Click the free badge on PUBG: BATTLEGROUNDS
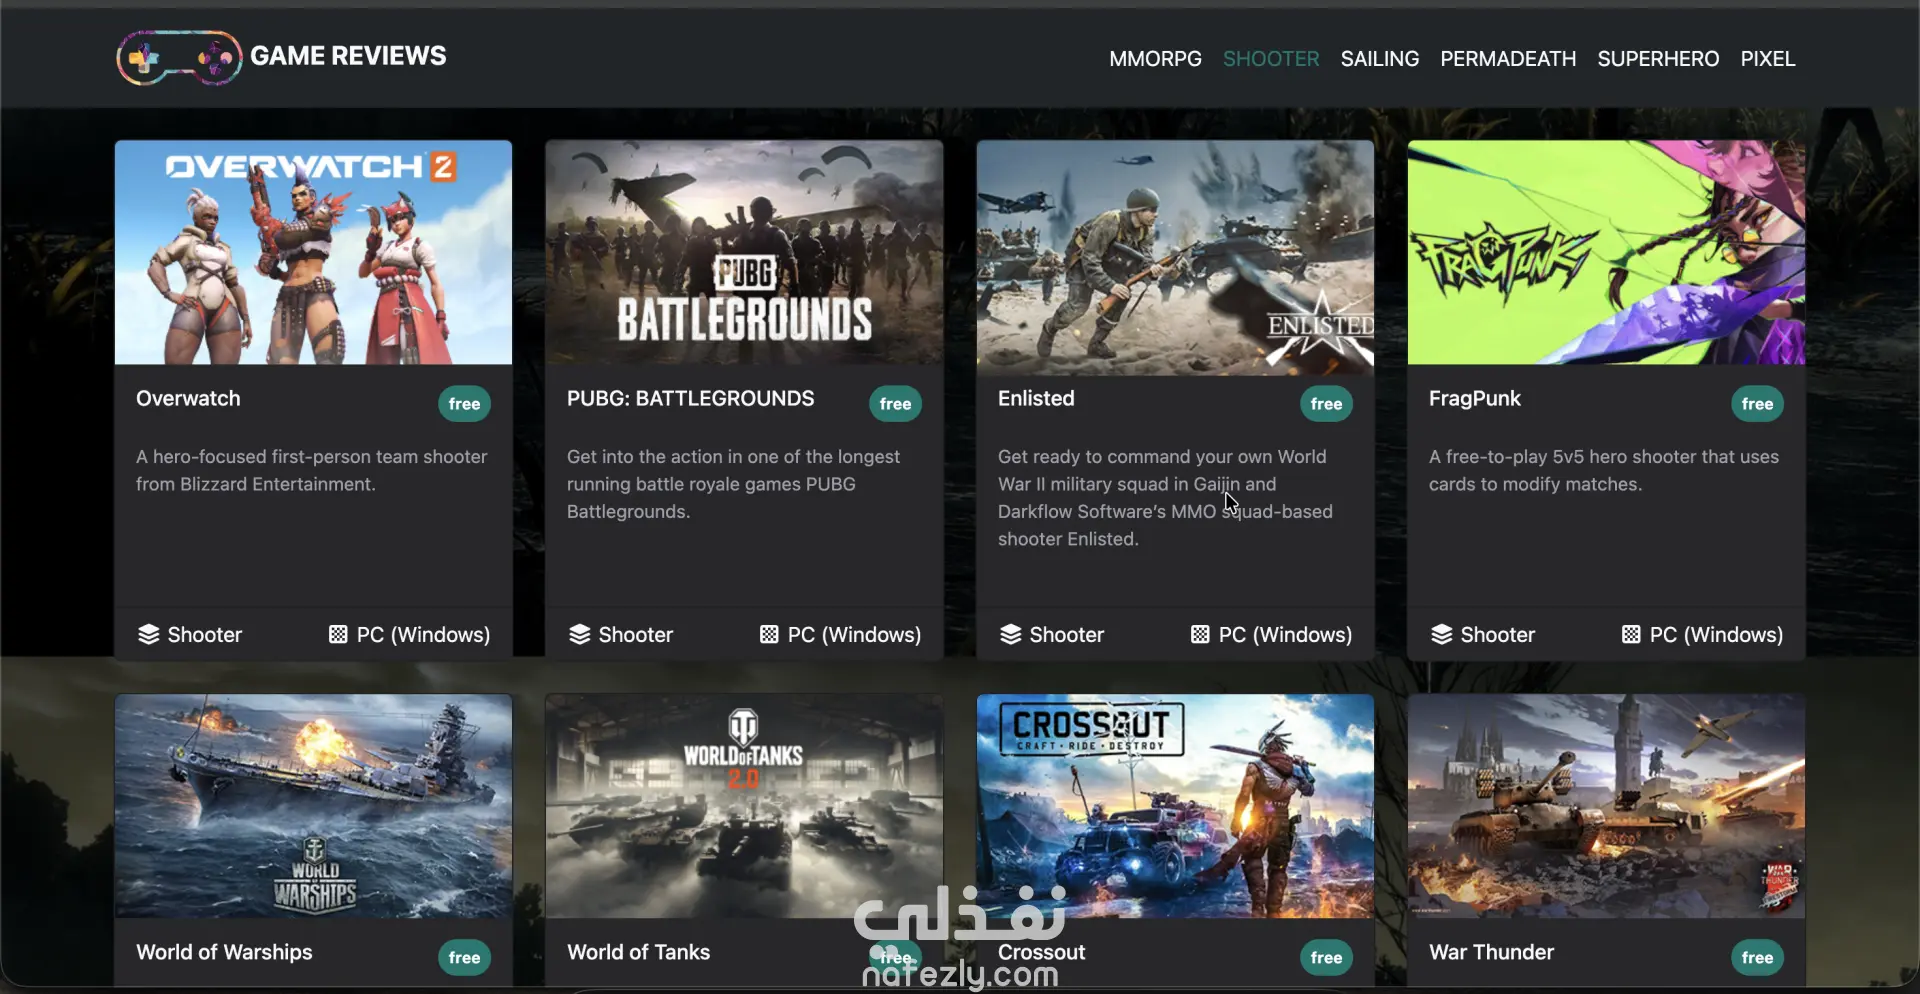The image size is (1920, 994). [895, 404]
